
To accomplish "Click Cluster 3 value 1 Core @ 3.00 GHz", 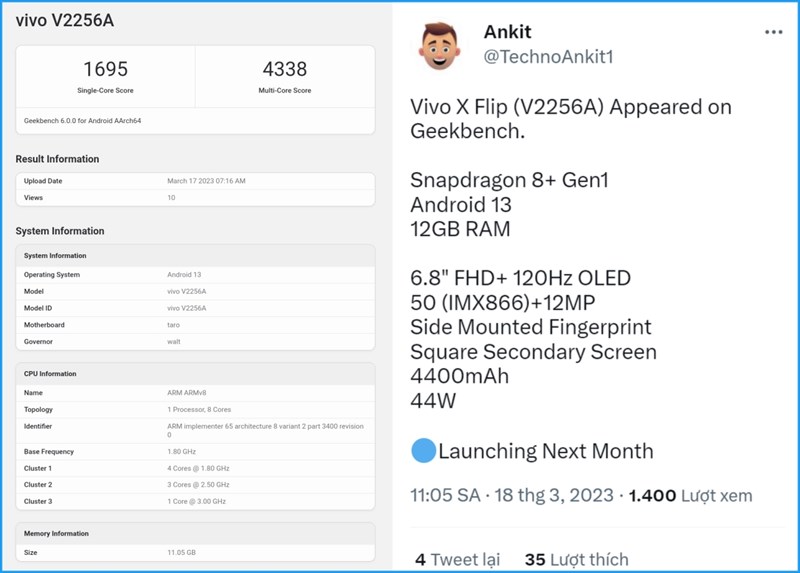I will click(x=196, y=502).
